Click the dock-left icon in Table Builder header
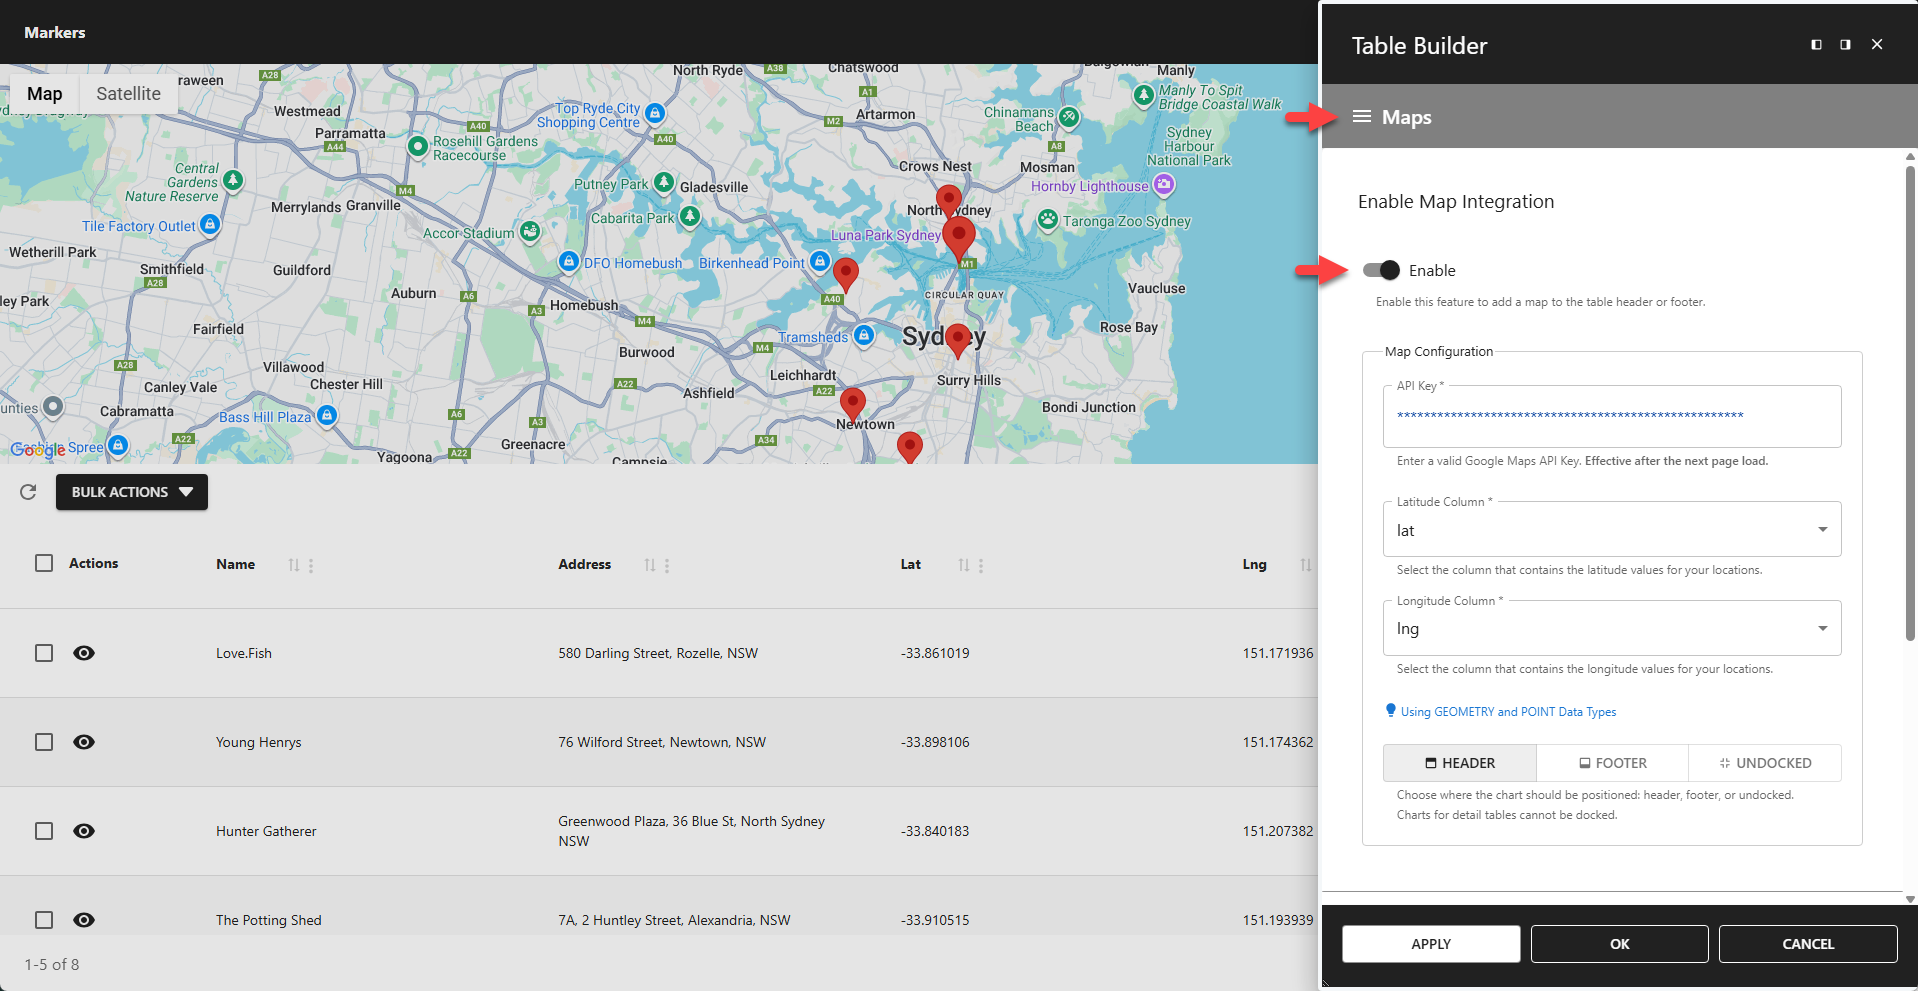 (x=1815, y=44)
